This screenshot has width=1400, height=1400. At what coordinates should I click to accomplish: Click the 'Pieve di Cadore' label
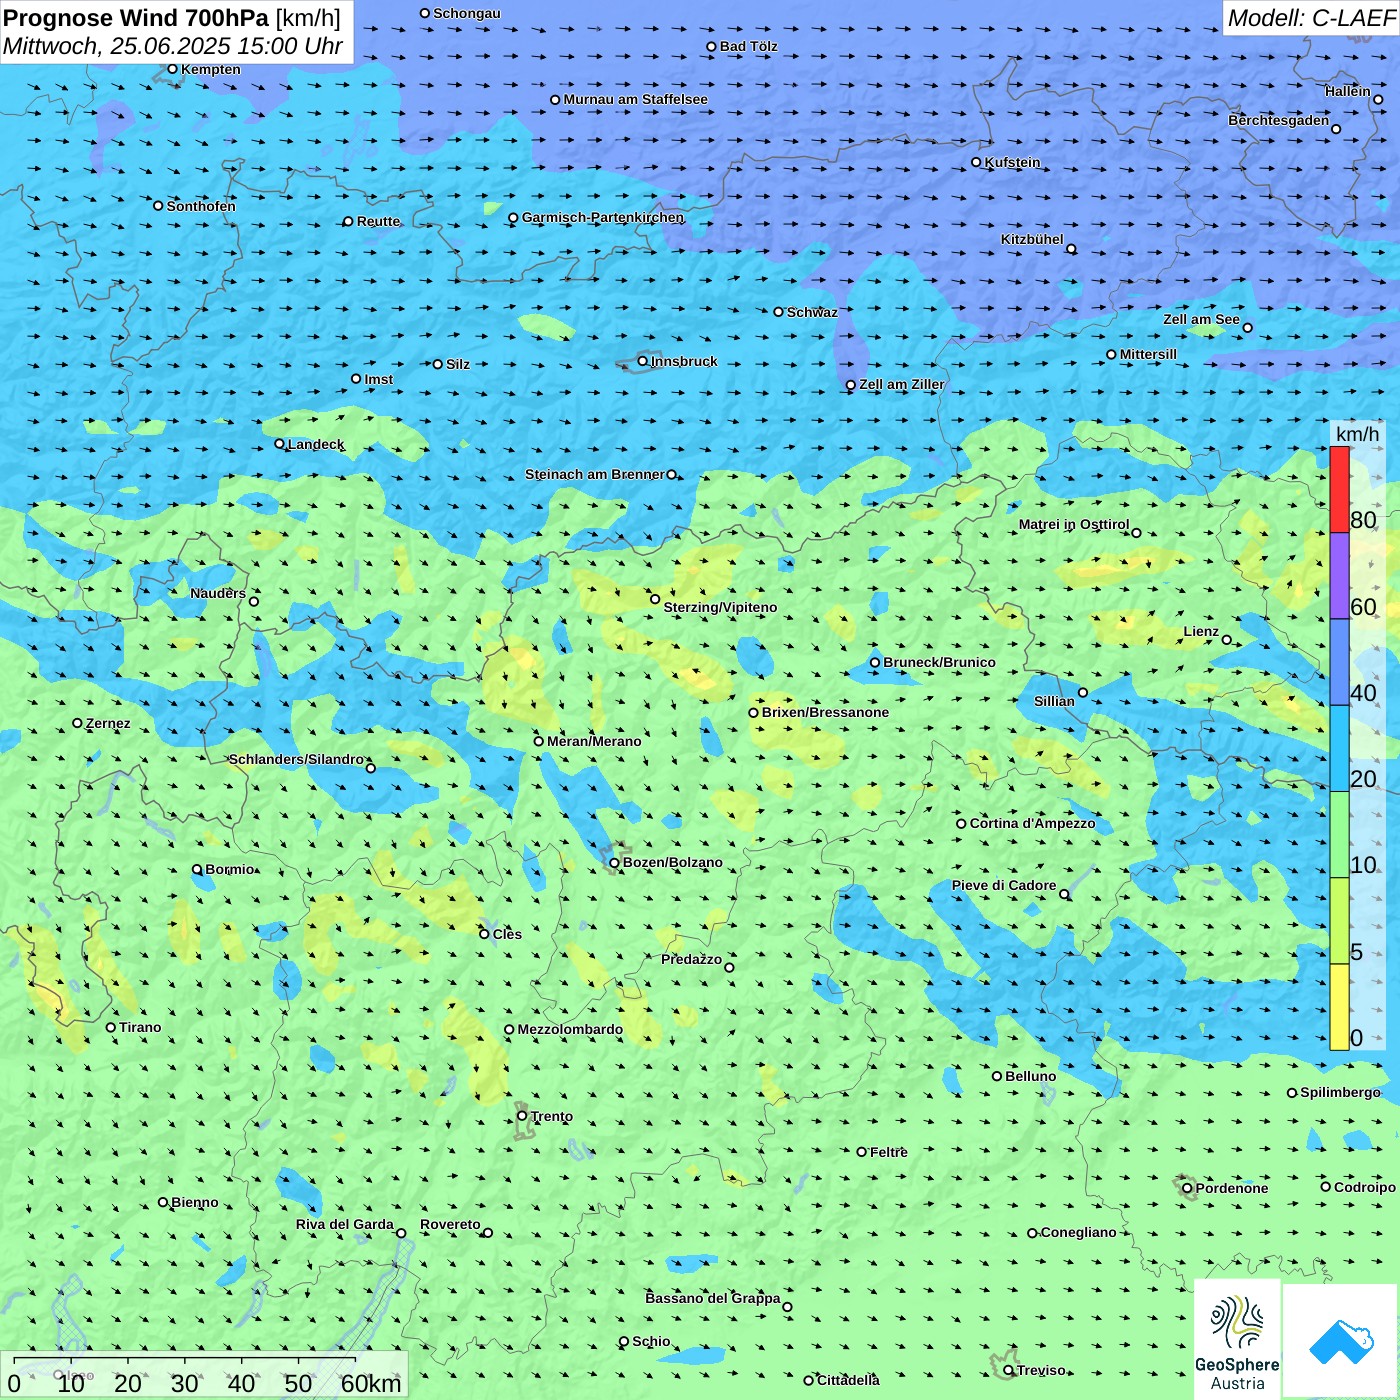1004,885
